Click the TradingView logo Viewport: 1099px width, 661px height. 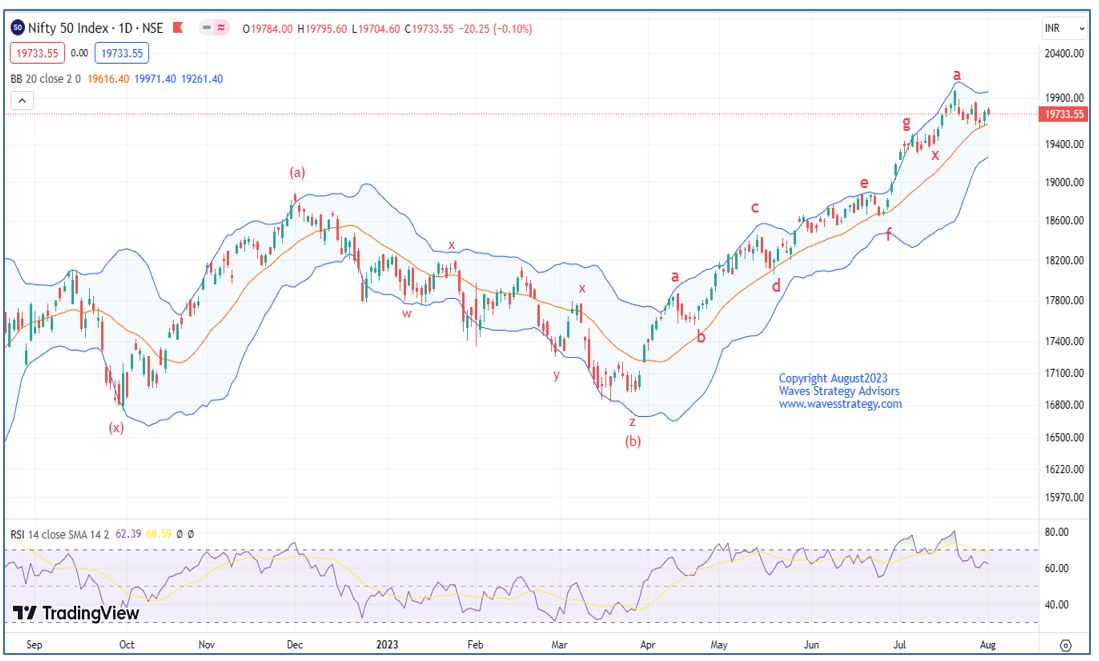pyautogui.click(x=76, y=613)
